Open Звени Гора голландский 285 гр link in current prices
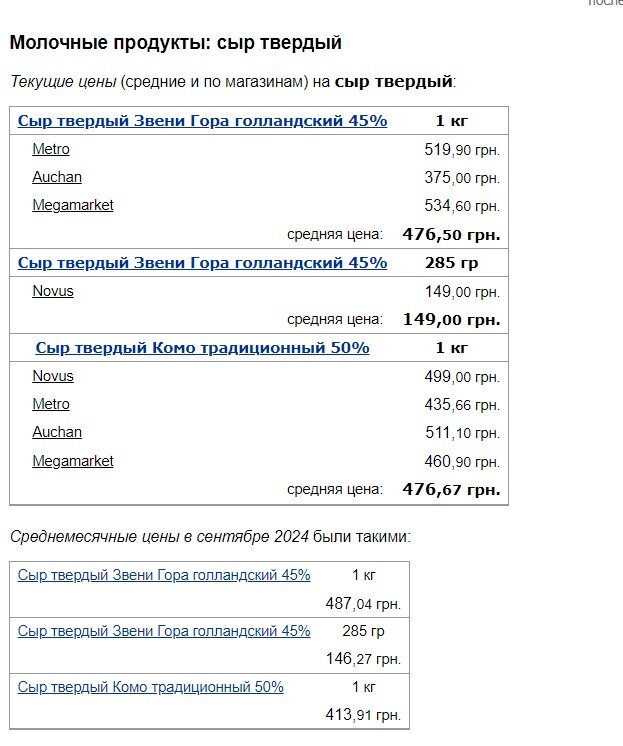The height and width of the screenshot is (746, 623). click(202, 263)
